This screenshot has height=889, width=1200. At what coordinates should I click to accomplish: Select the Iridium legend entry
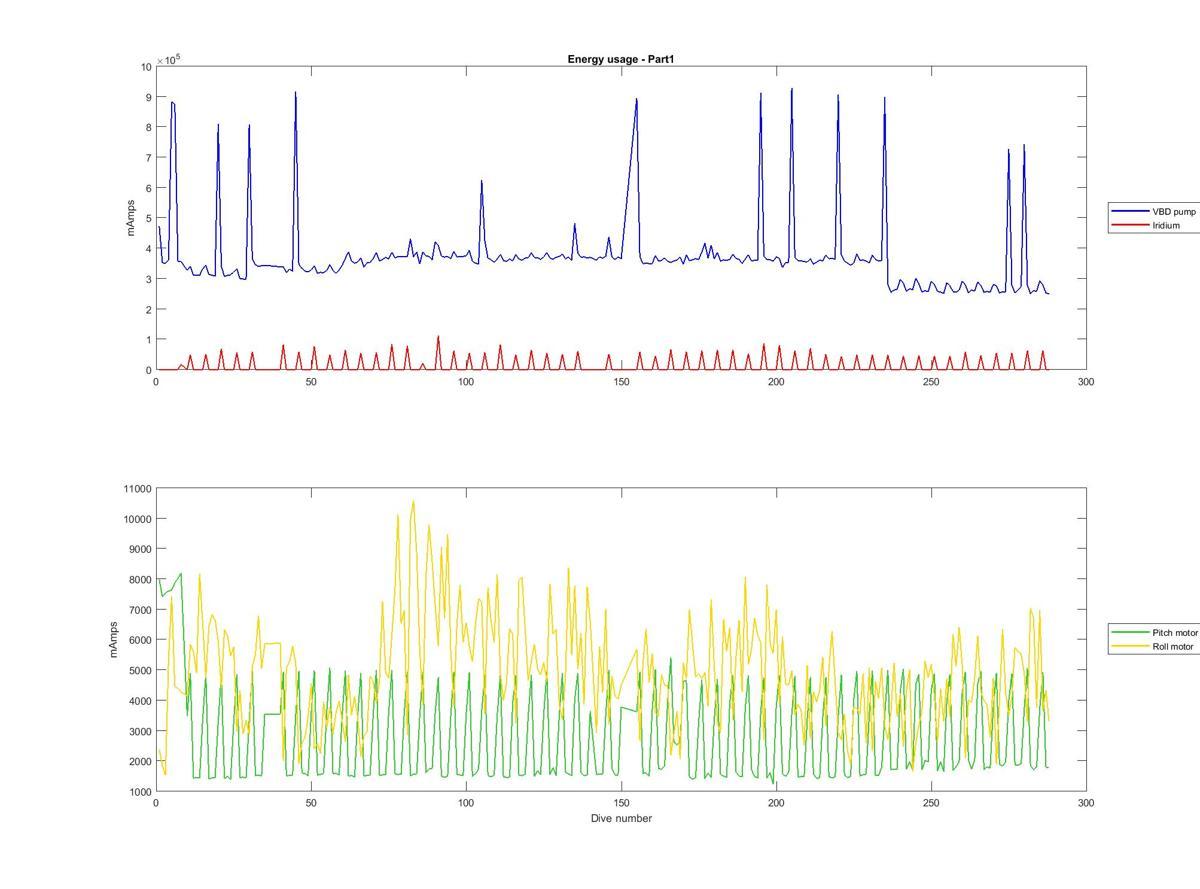(1146, 225)
